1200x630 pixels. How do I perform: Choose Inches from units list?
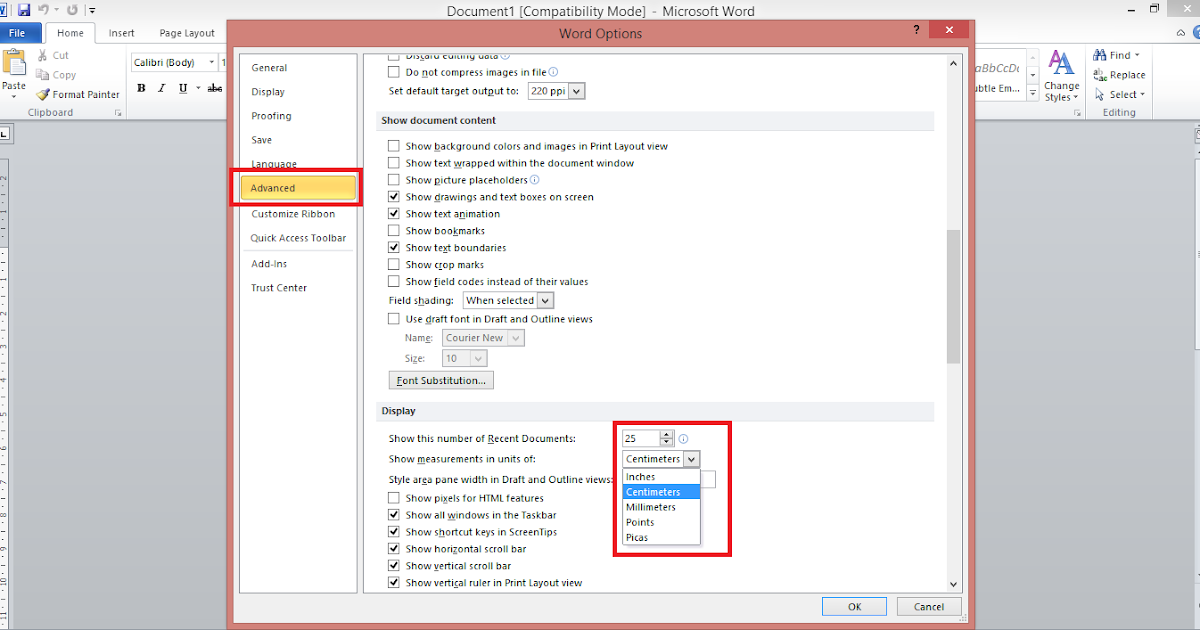coord(661,477)
